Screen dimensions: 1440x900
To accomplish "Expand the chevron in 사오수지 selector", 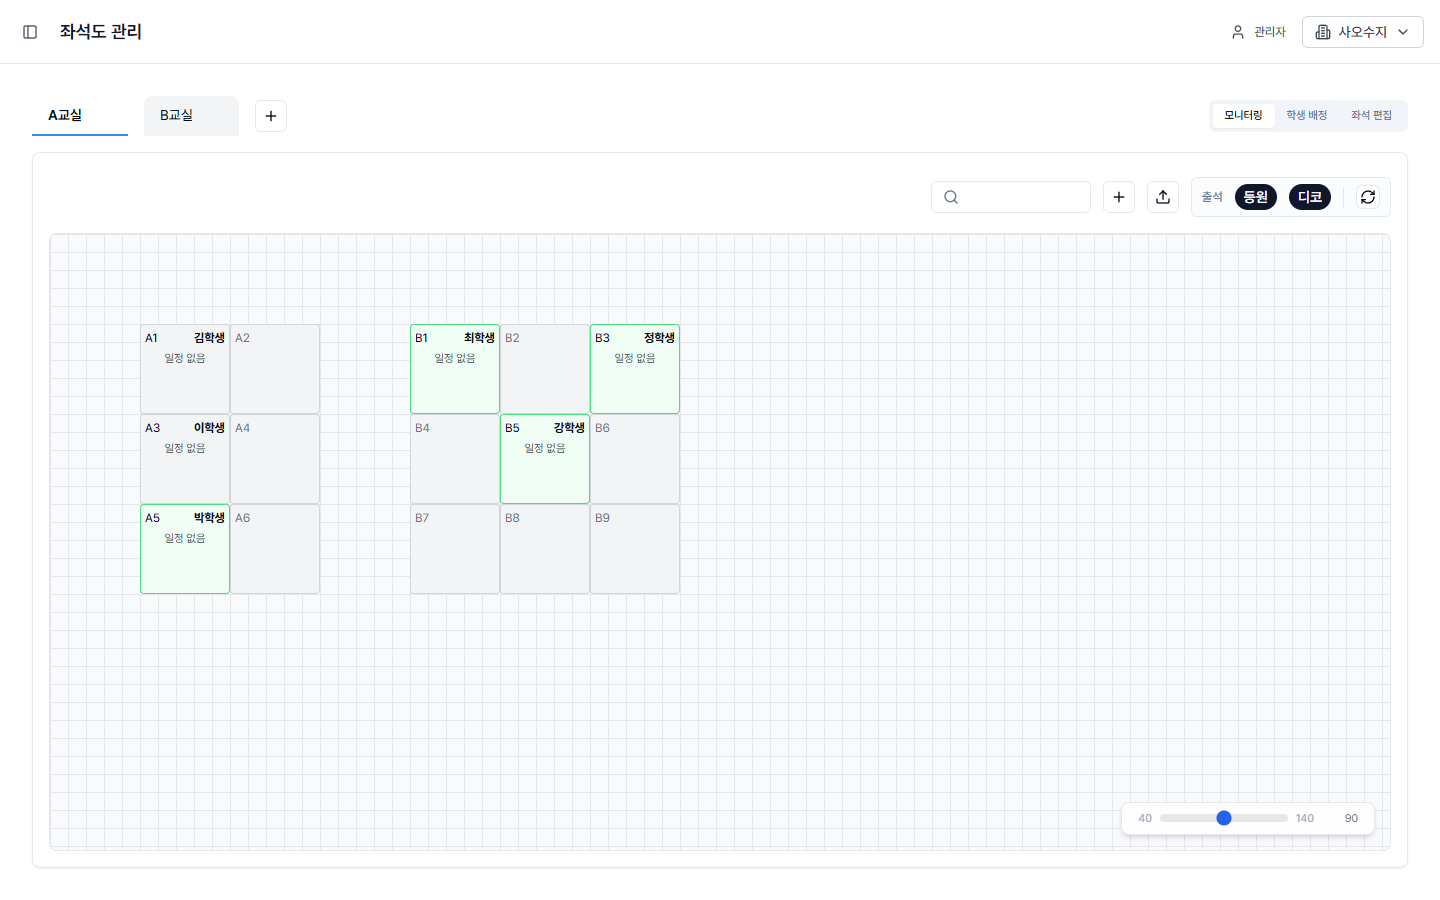I will [1403, 32].
